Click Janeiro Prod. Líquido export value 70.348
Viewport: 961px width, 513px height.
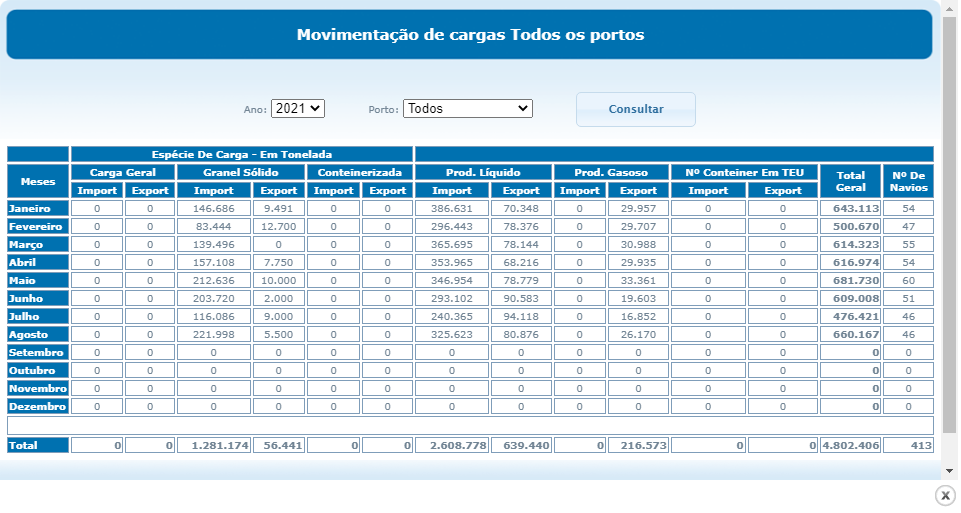521,208
